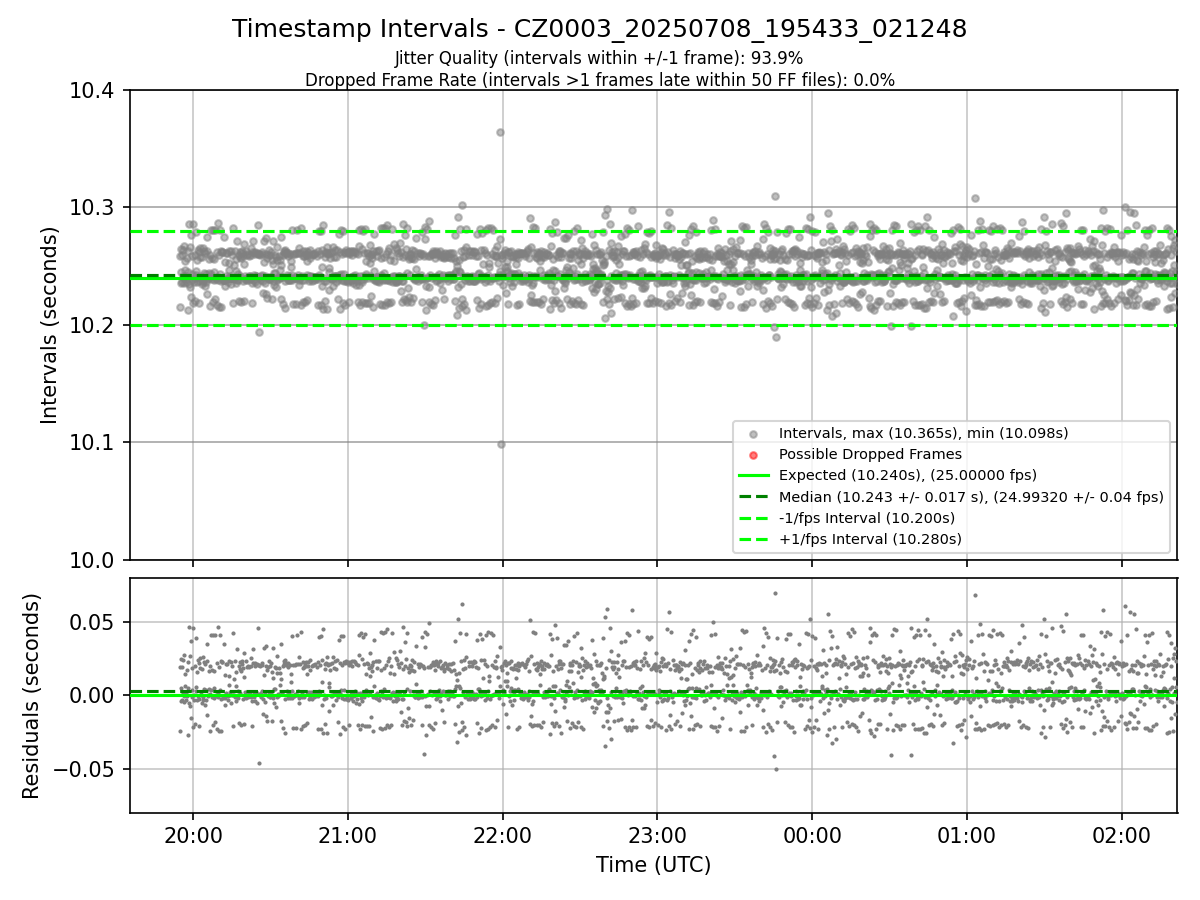
Task: Click the '+1/fps Interval (10.280s)' legend entry
Action: tap(870, 539)
